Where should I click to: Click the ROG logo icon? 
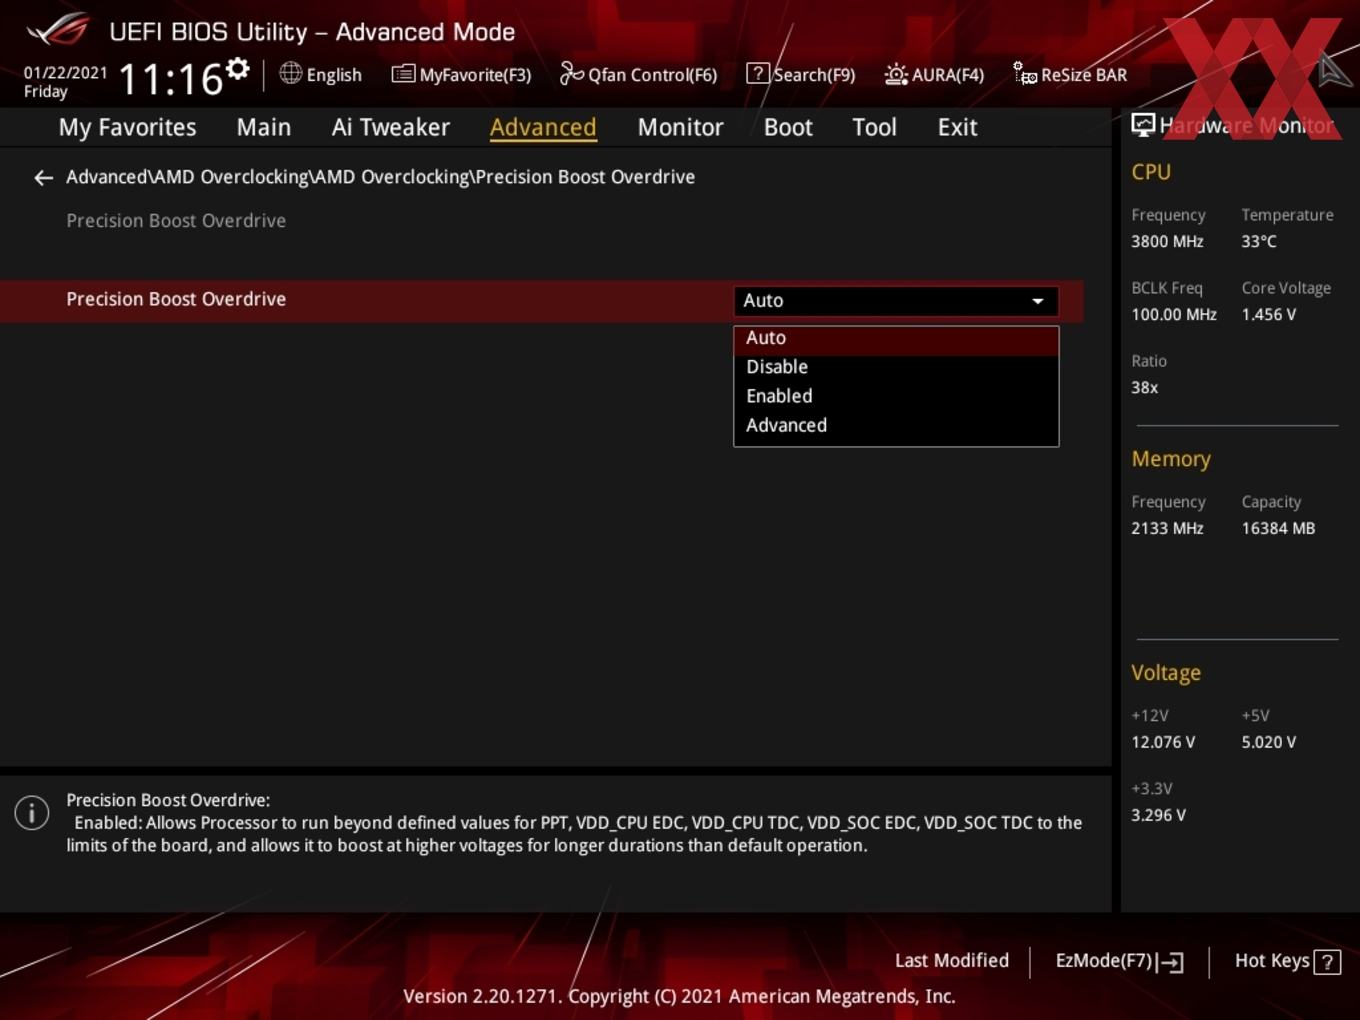point(58,30)
